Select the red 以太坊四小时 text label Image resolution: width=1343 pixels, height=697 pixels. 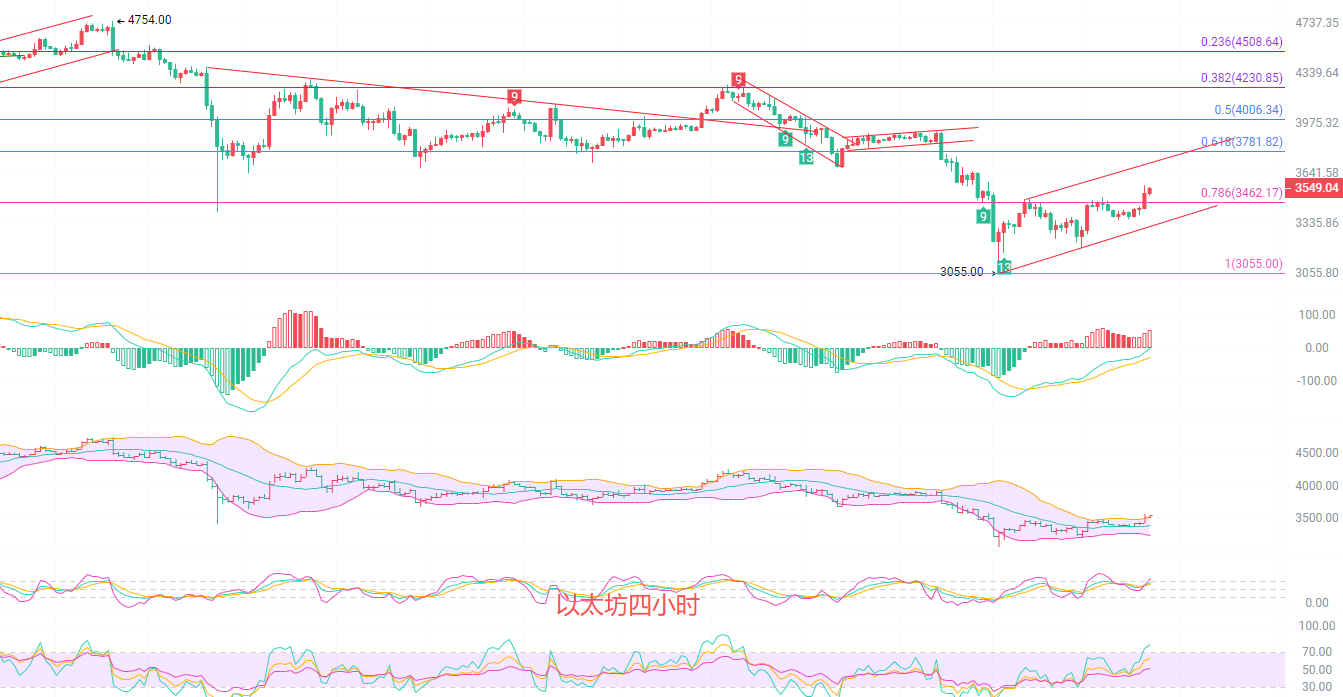[627, 605]
